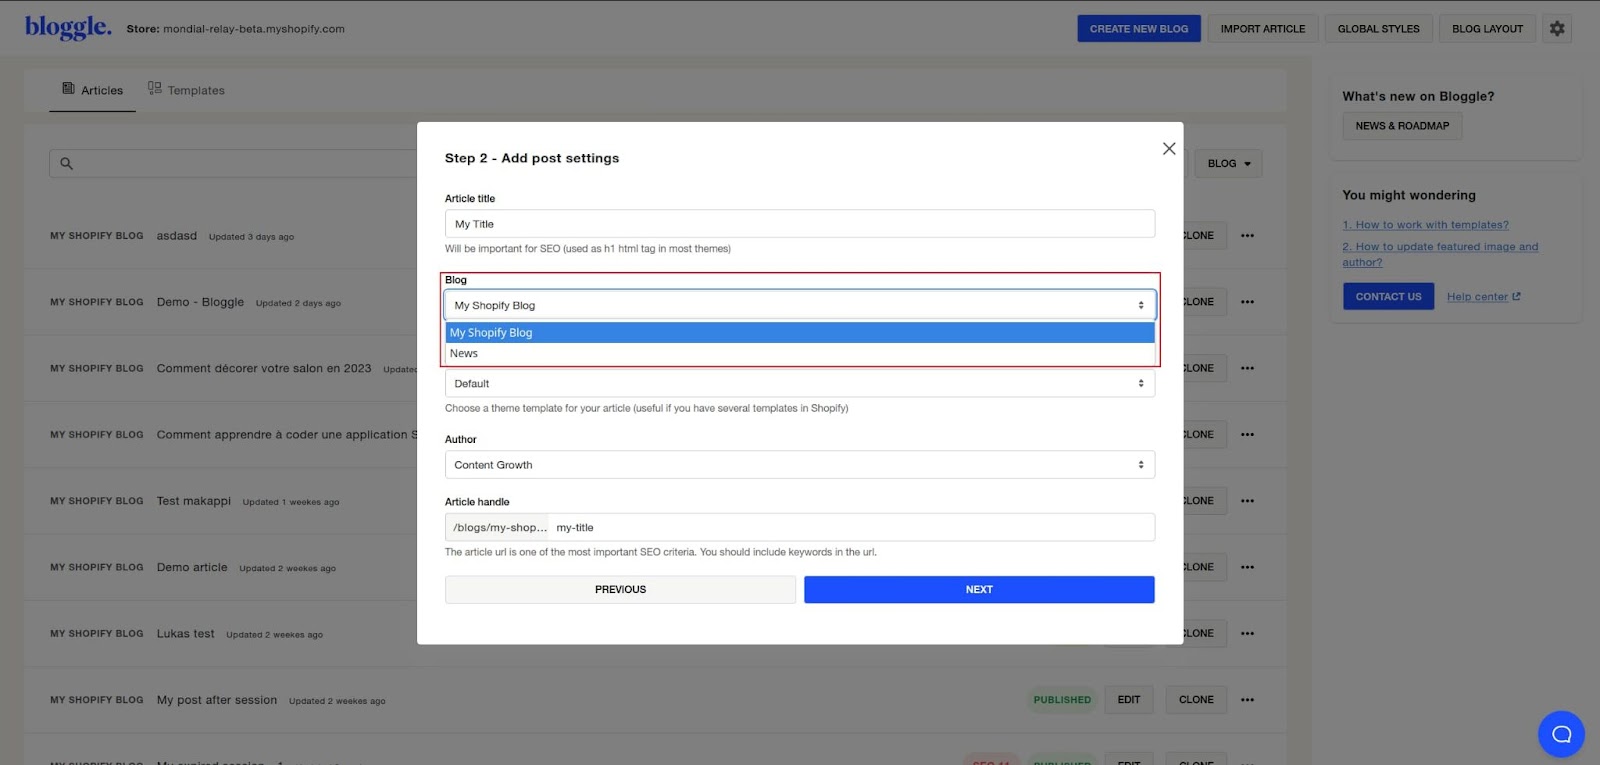Click the Bloggle logo
This screenshot has height=765, width=1600.
coord(68,27)
